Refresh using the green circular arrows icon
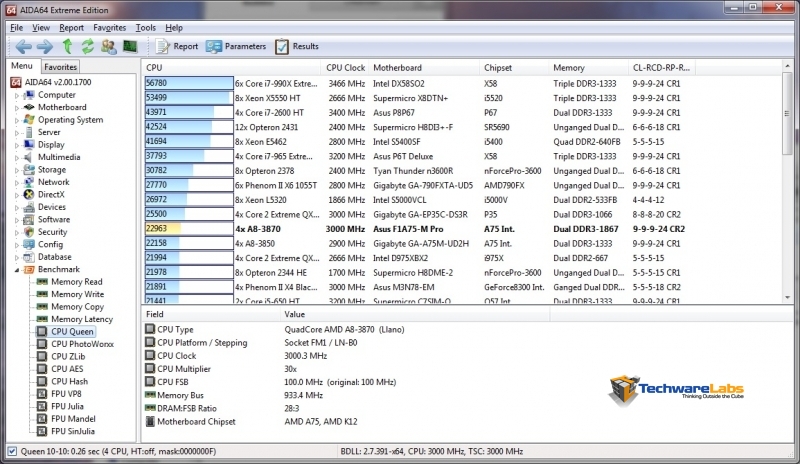This screenshot has width=800, height=464. [x=88, y=46]
